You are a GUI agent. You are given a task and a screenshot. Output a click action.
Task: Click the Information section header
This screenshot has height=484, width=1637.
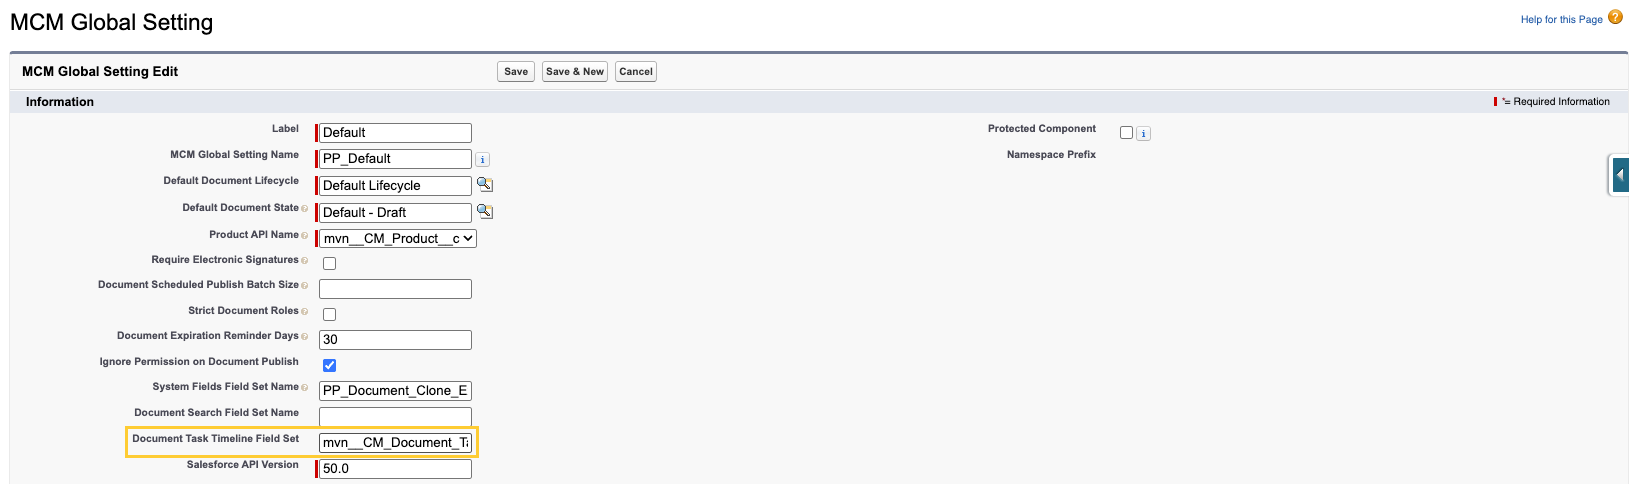[x=60, y=102]
